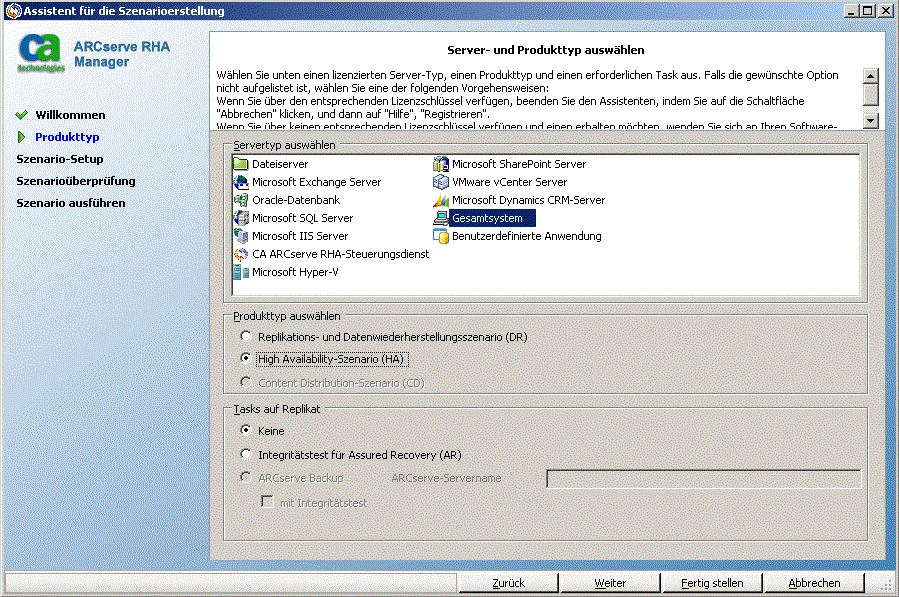The image size is (899, 597).
Task: Select Microsoft IIS Server list entry
Action: click(300, 236)
